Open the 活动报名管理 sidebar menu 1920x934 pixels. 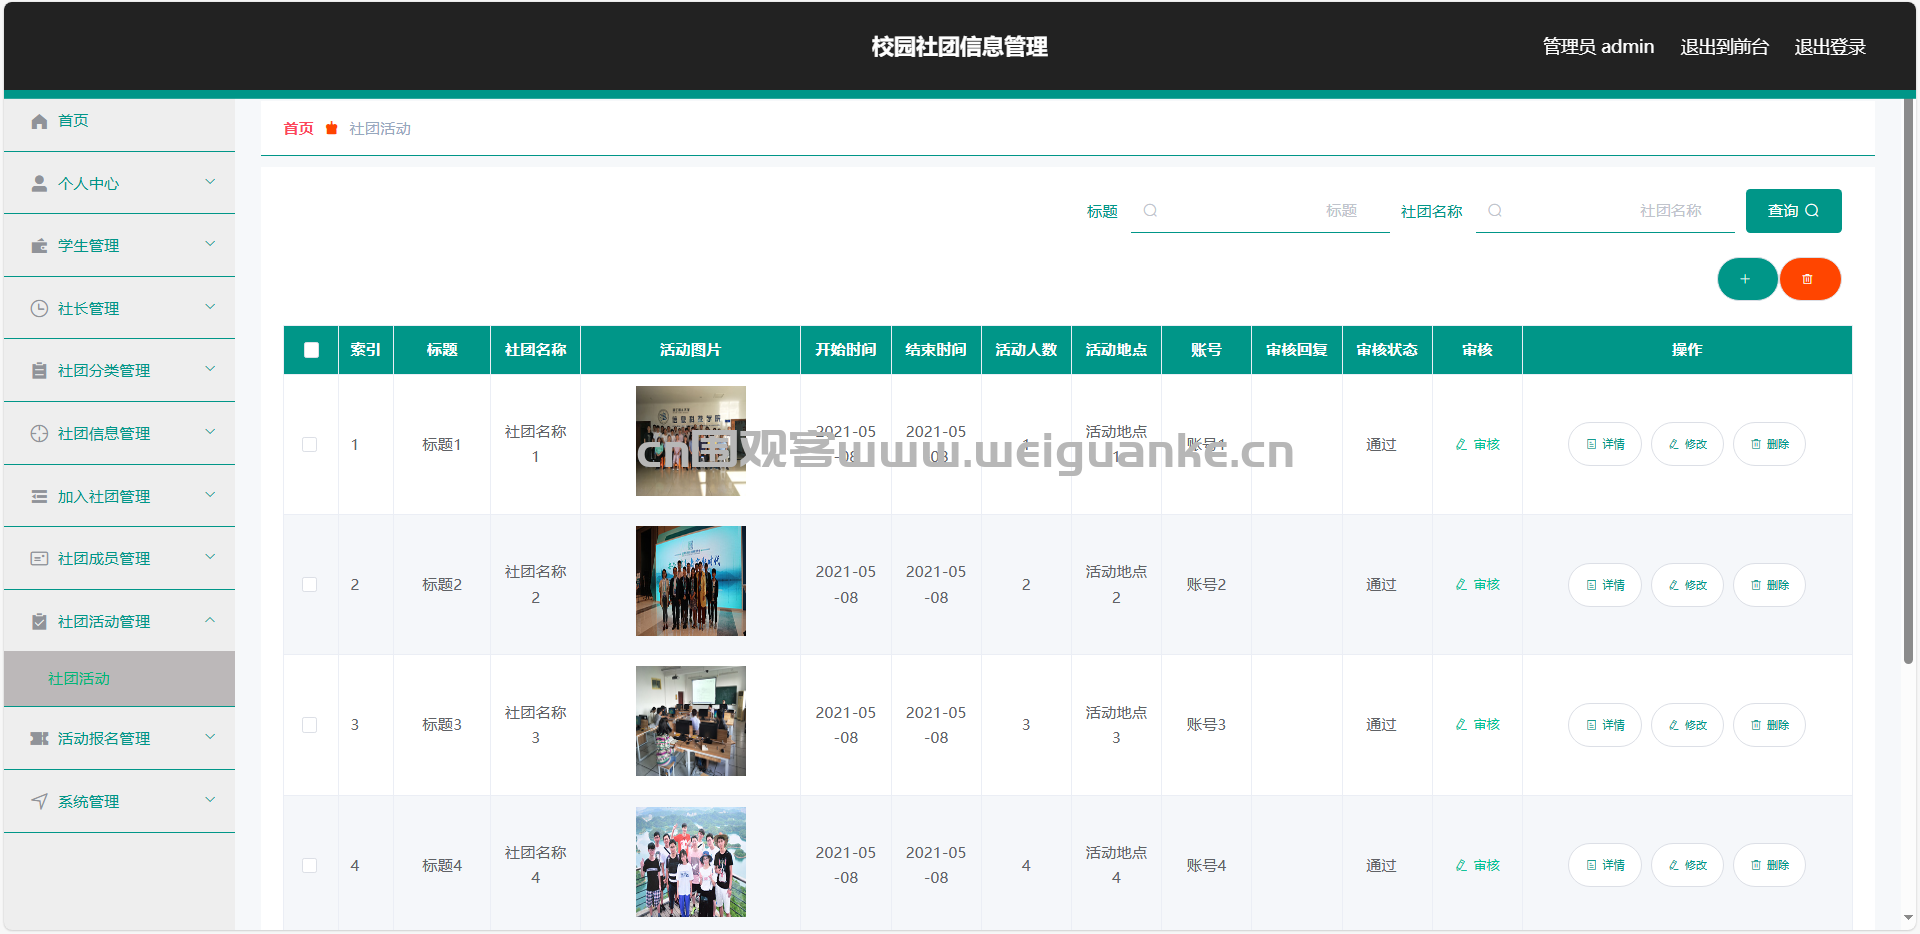119,739
